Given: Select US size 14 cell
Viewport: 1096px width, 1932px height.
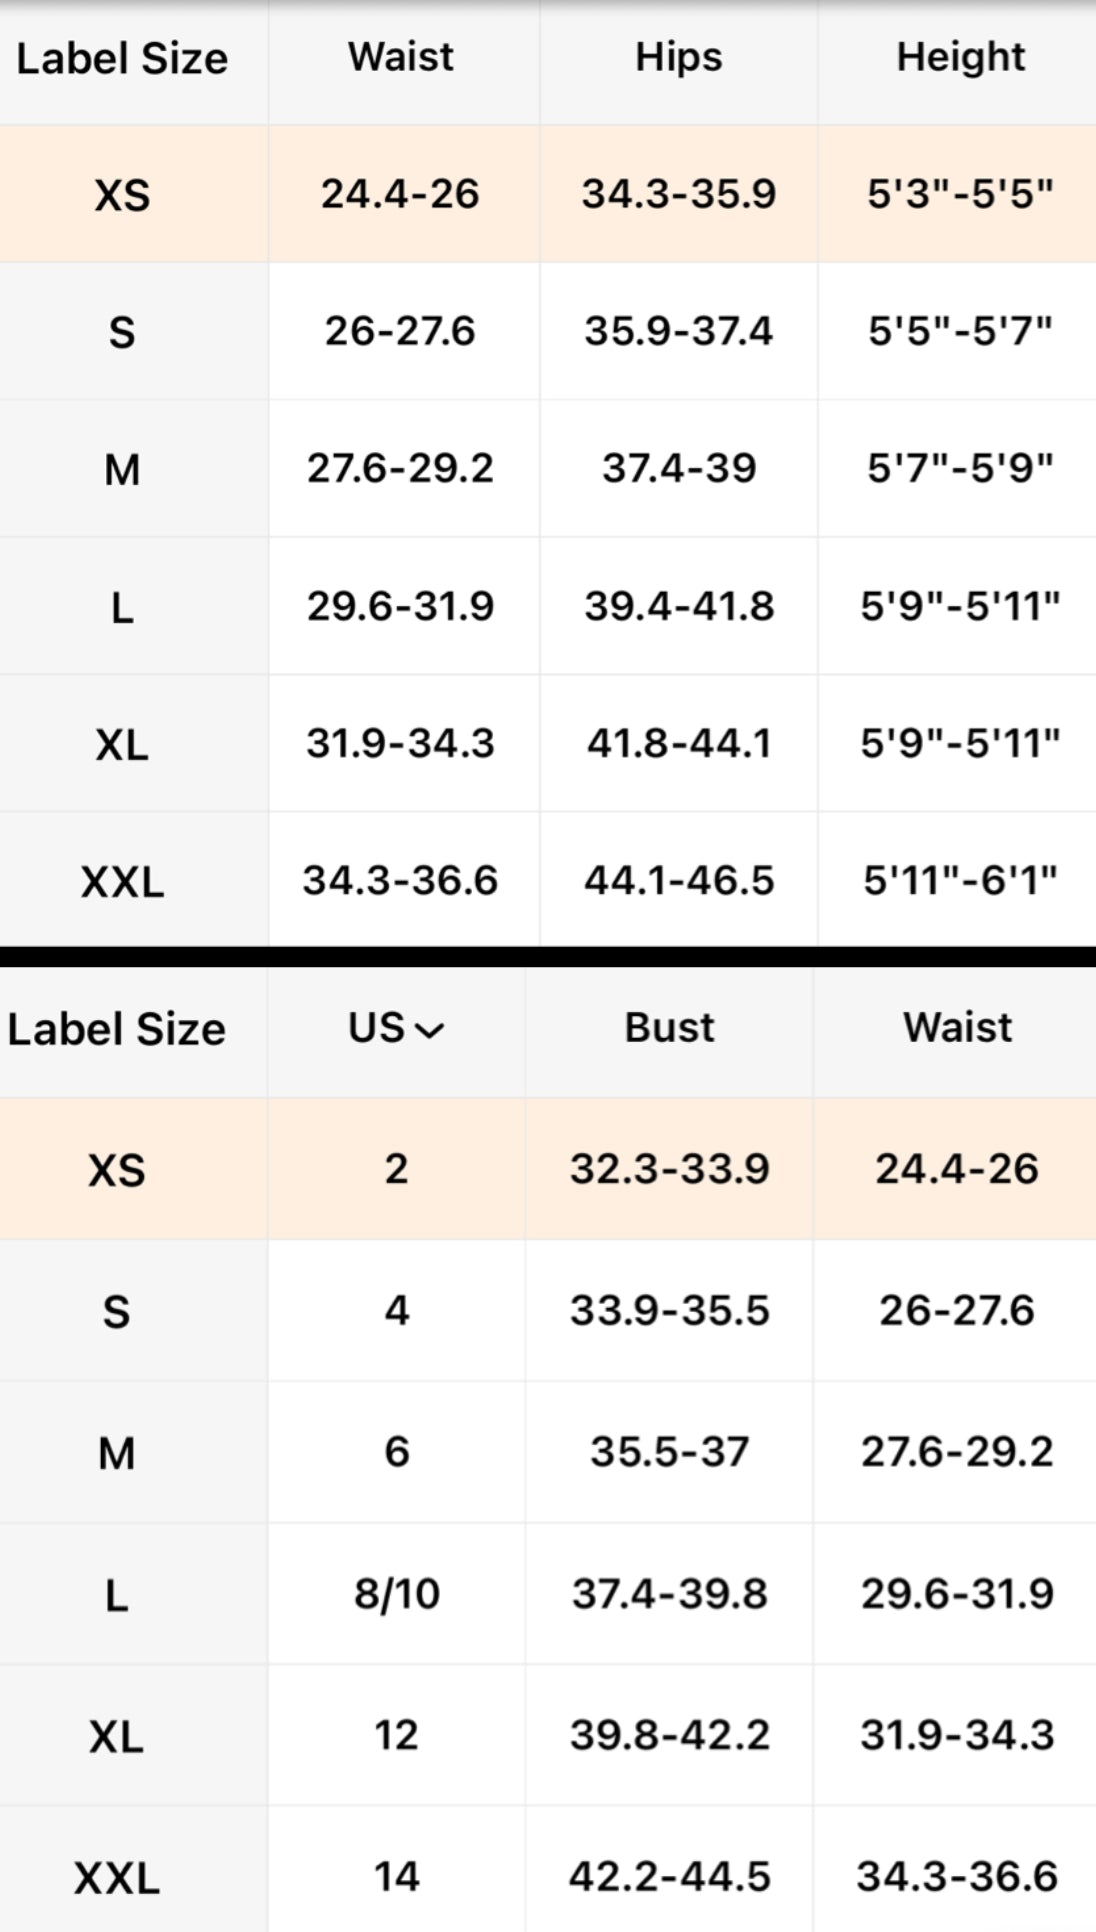Looking at the screenshot, I should (396, 1877).
